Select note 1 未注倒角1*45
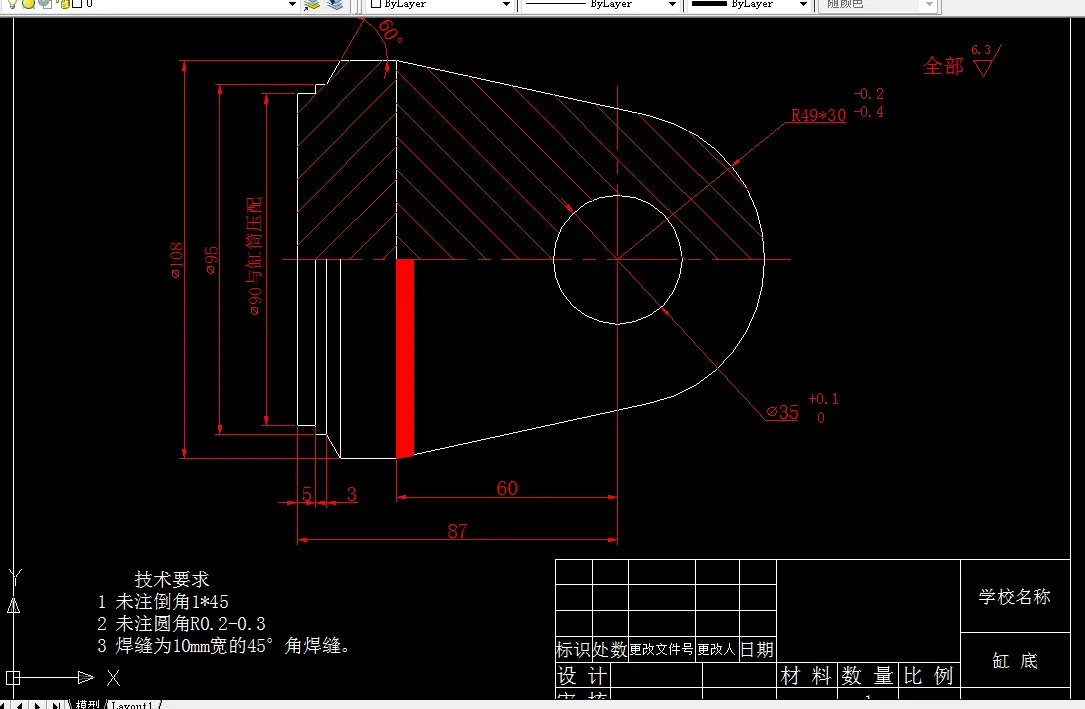 [163, 602]
